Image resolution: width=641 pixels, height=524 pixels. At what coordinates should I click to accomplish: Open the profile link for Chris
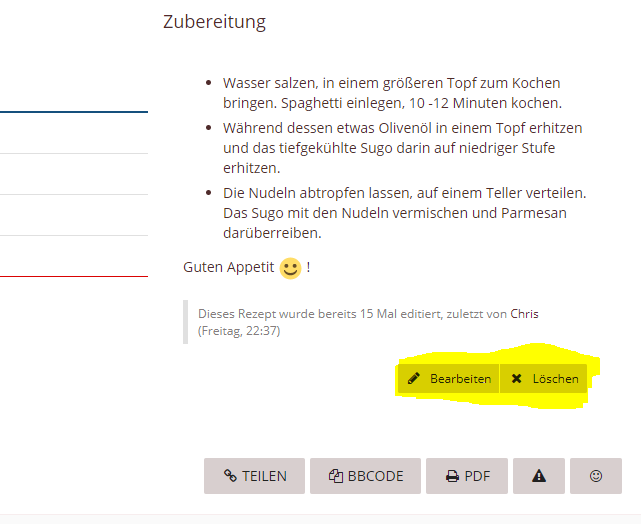tap(524, 314)
